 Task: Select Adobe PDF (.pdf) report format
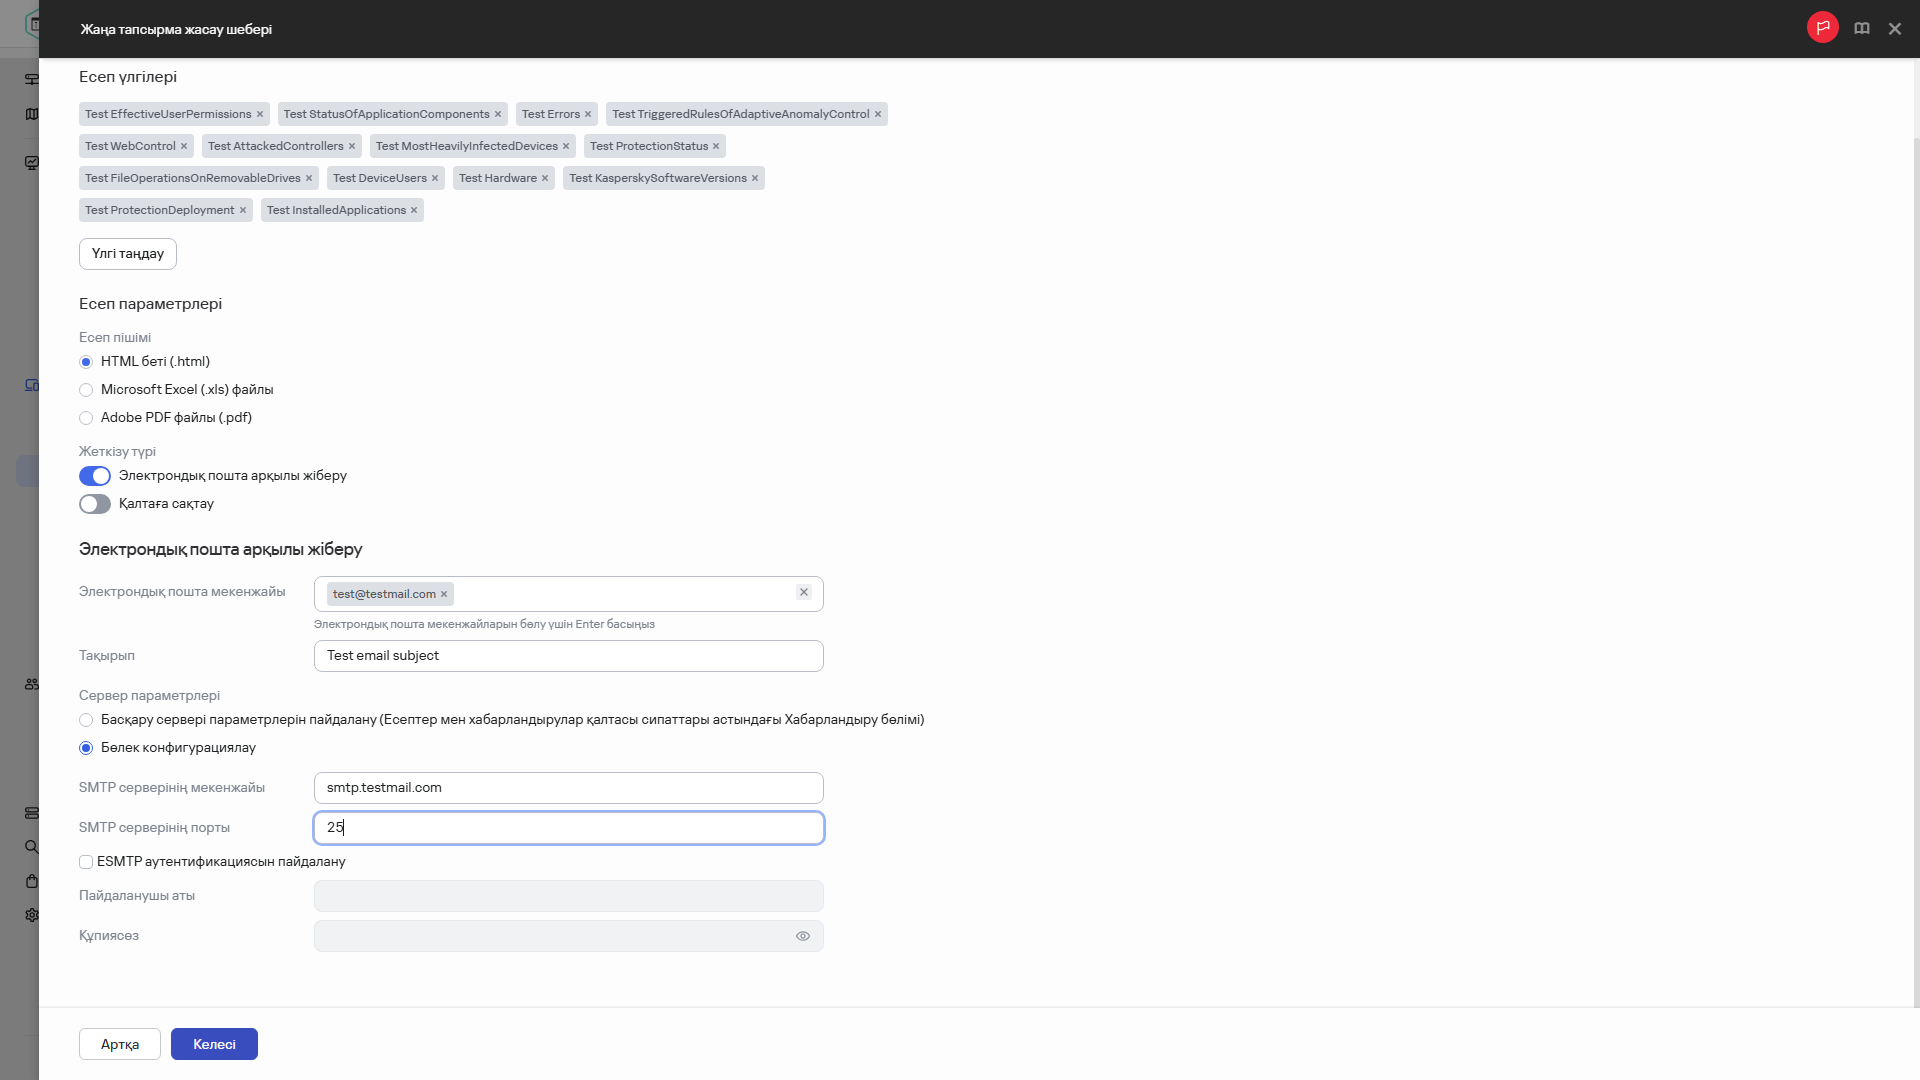(86, 418)
